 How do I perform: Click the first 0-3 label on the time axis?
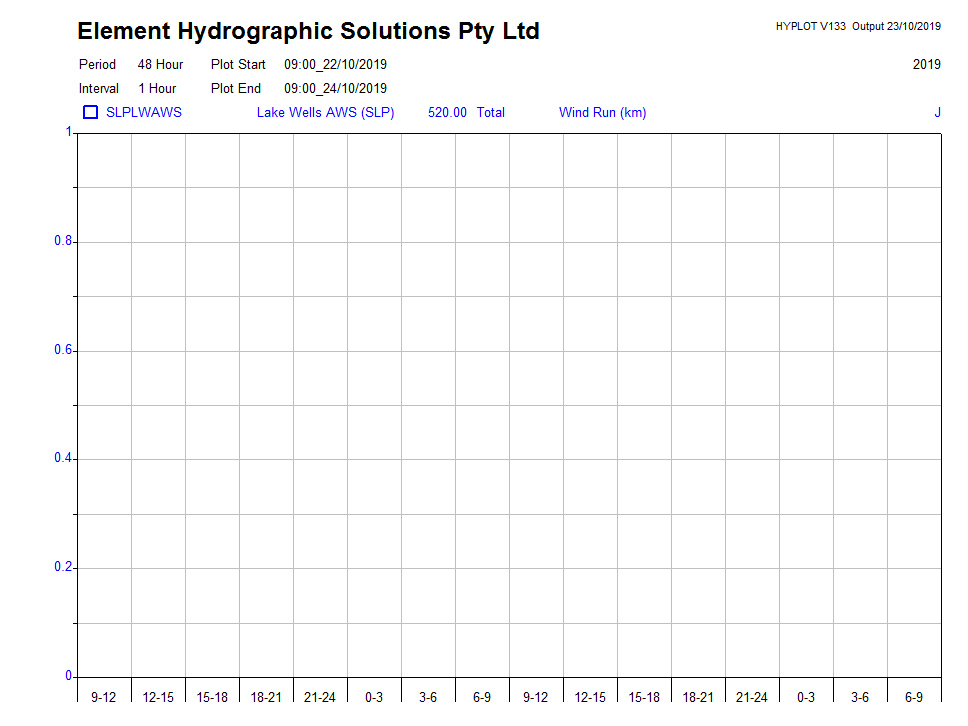coord(374,697)
